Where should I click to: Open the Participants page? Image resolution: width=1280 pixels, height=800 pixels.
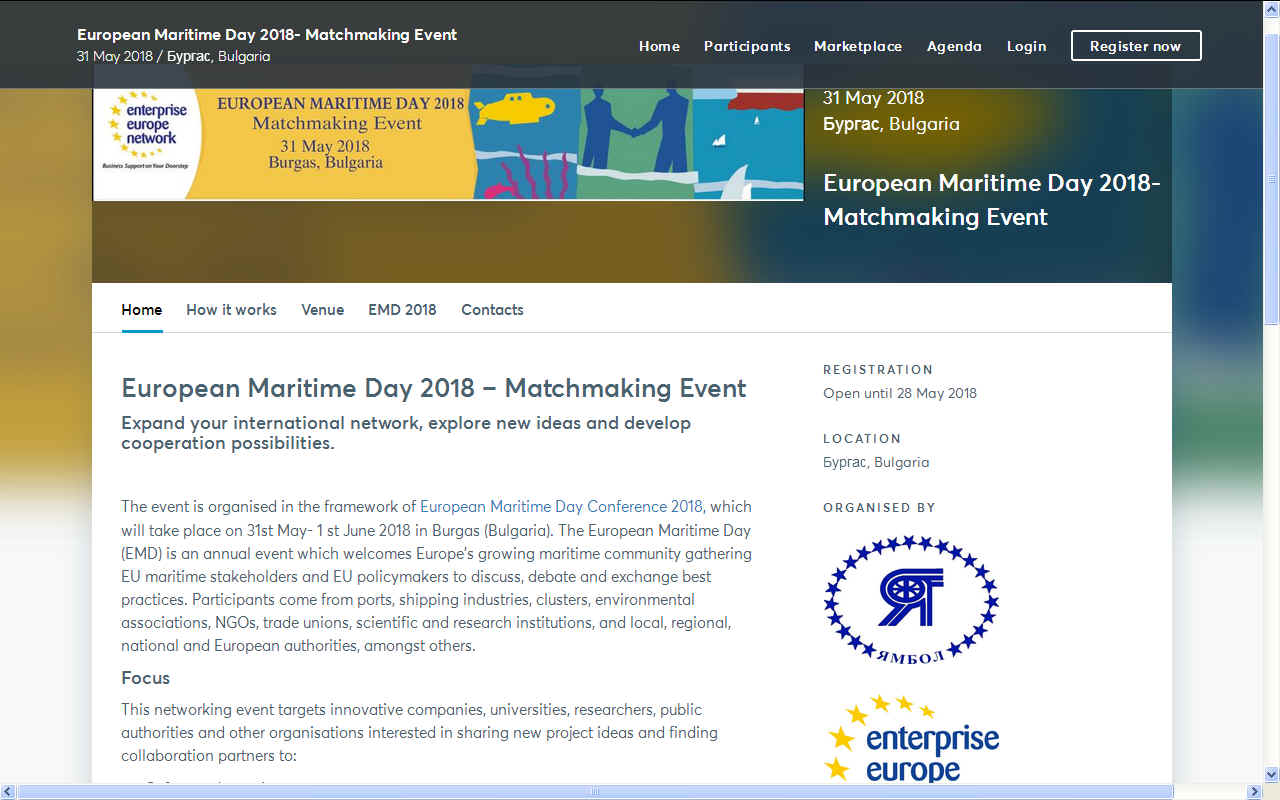[x=747, y=46]
